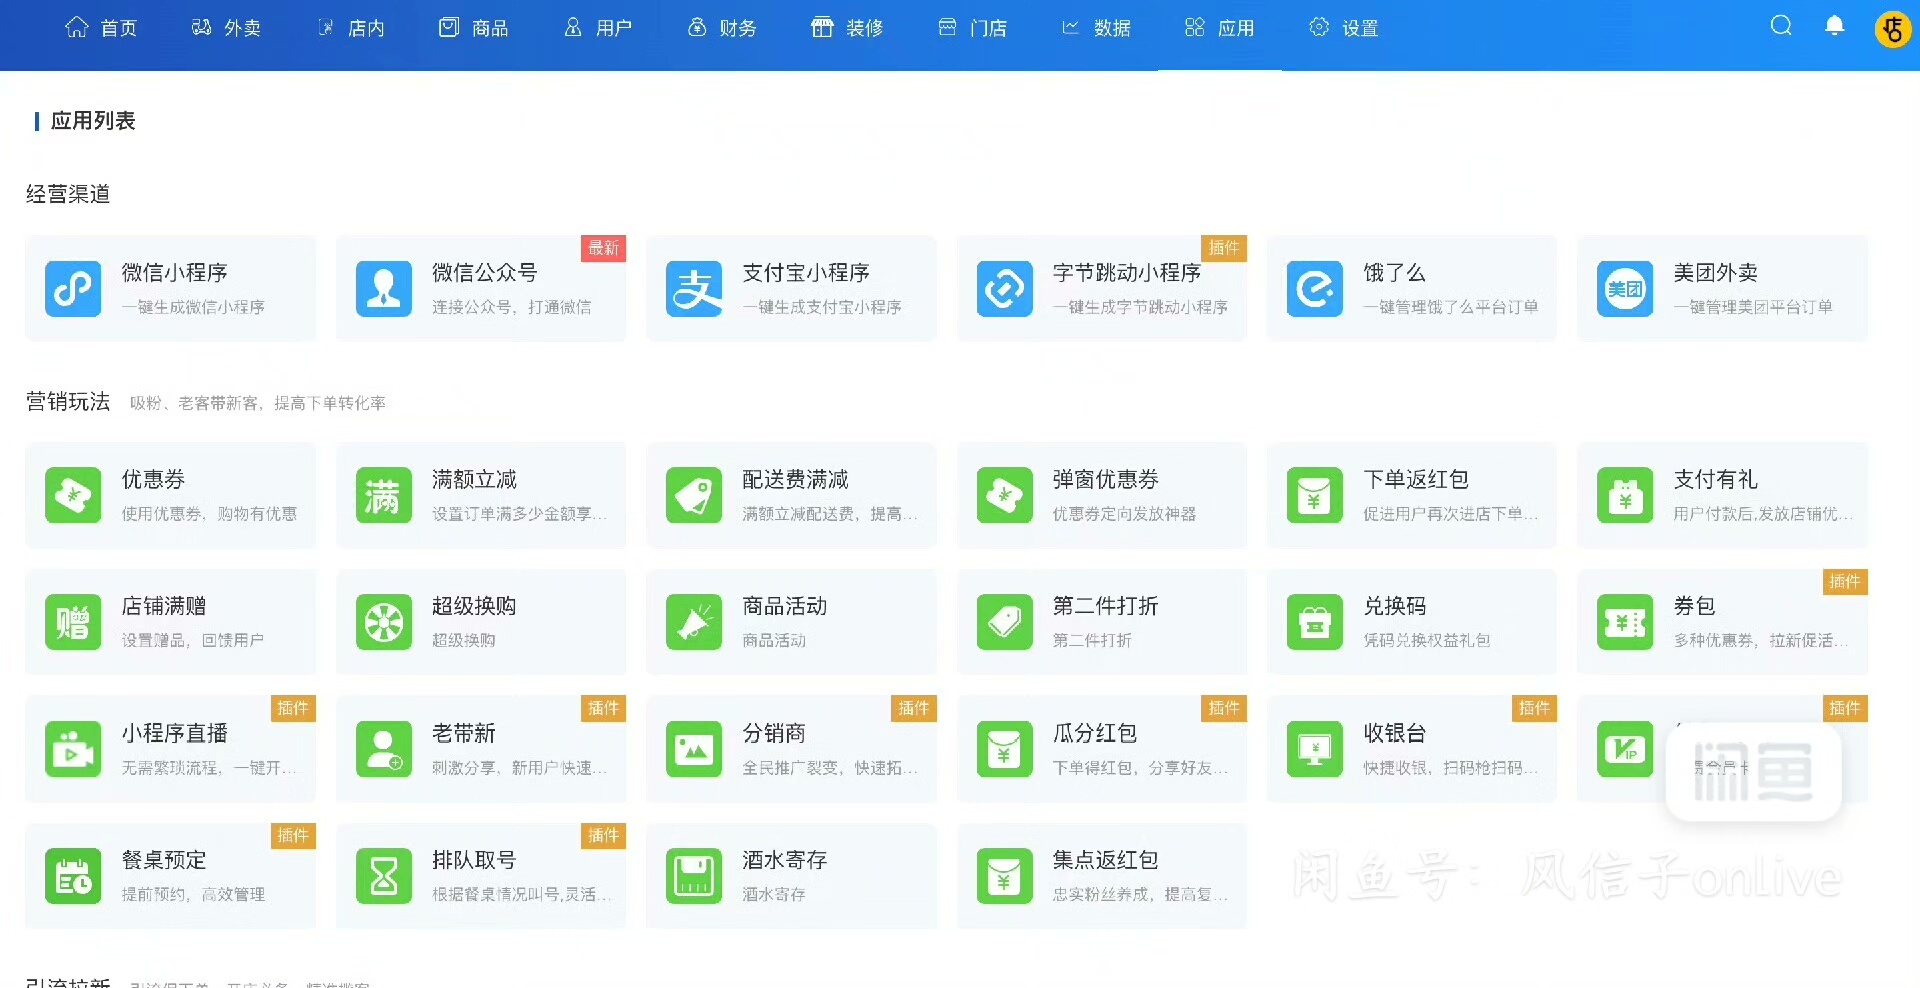
Task: Click the user avatar in top right
Action: (1892, 29)
